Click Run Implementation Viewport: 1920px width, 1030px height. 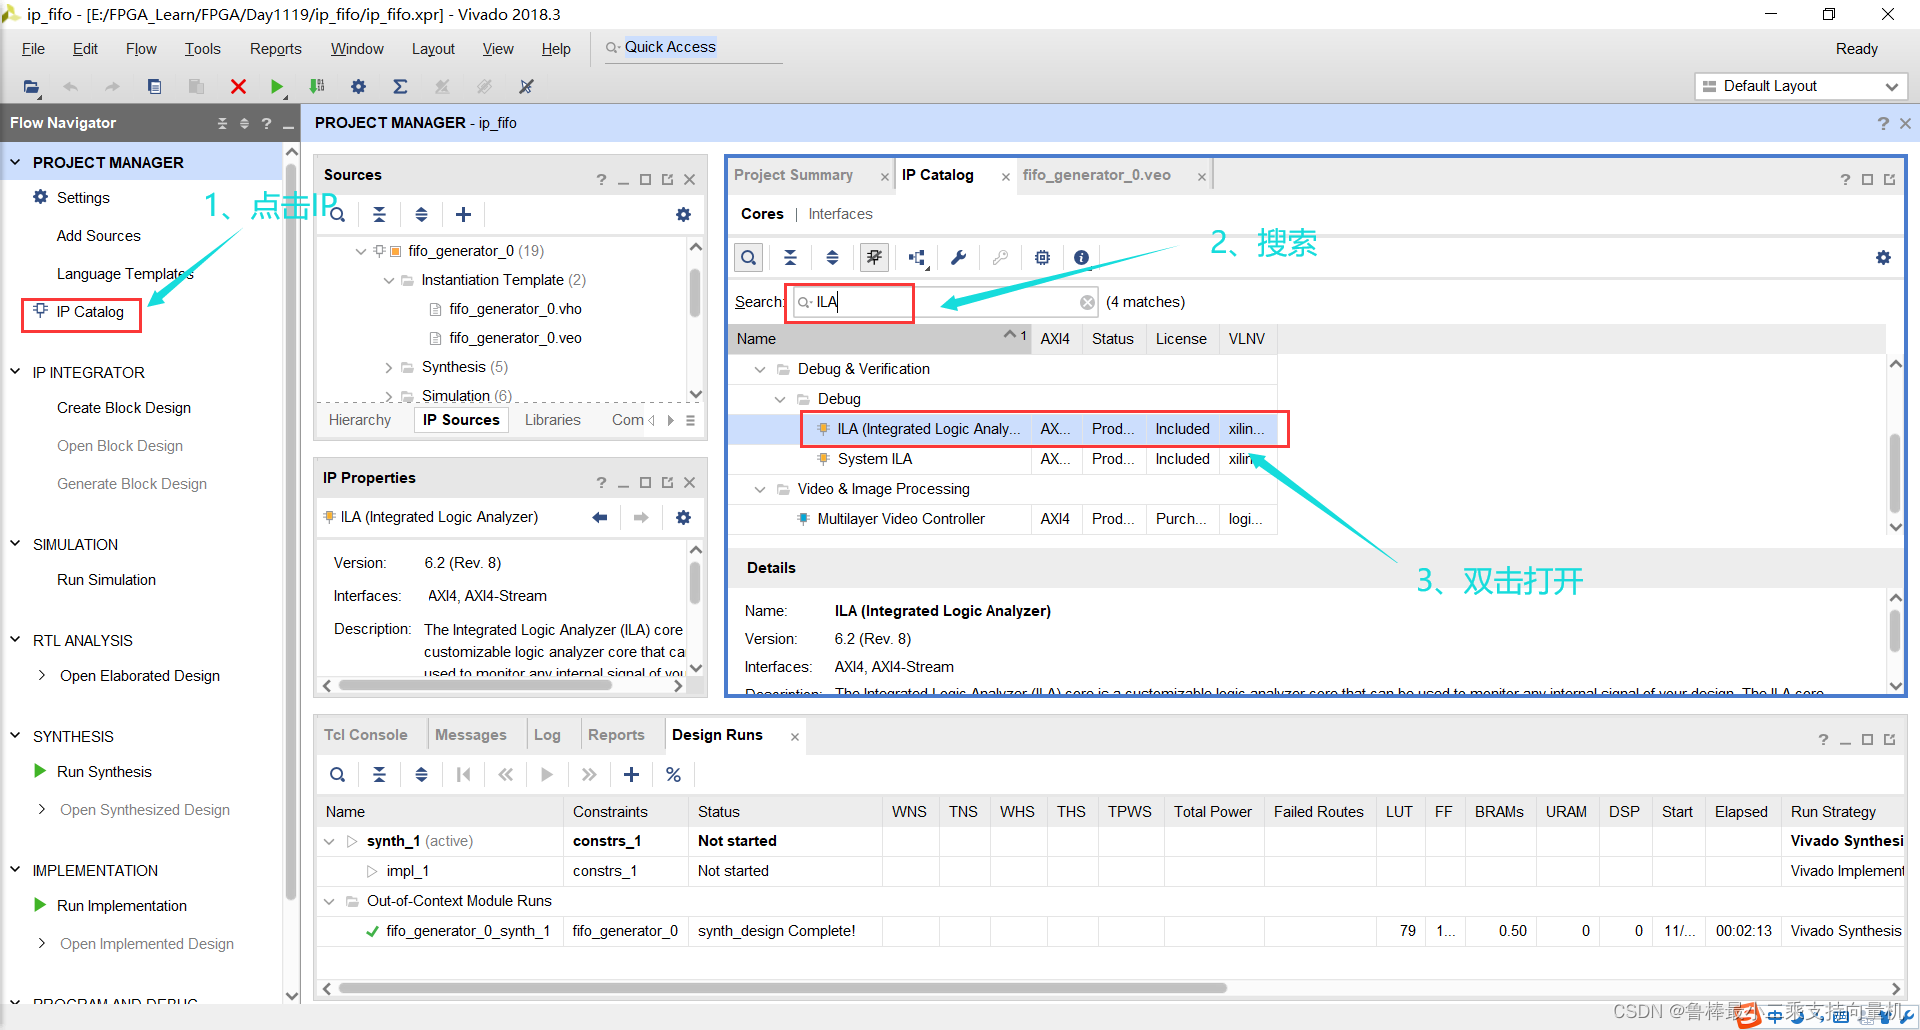point(122,906)
